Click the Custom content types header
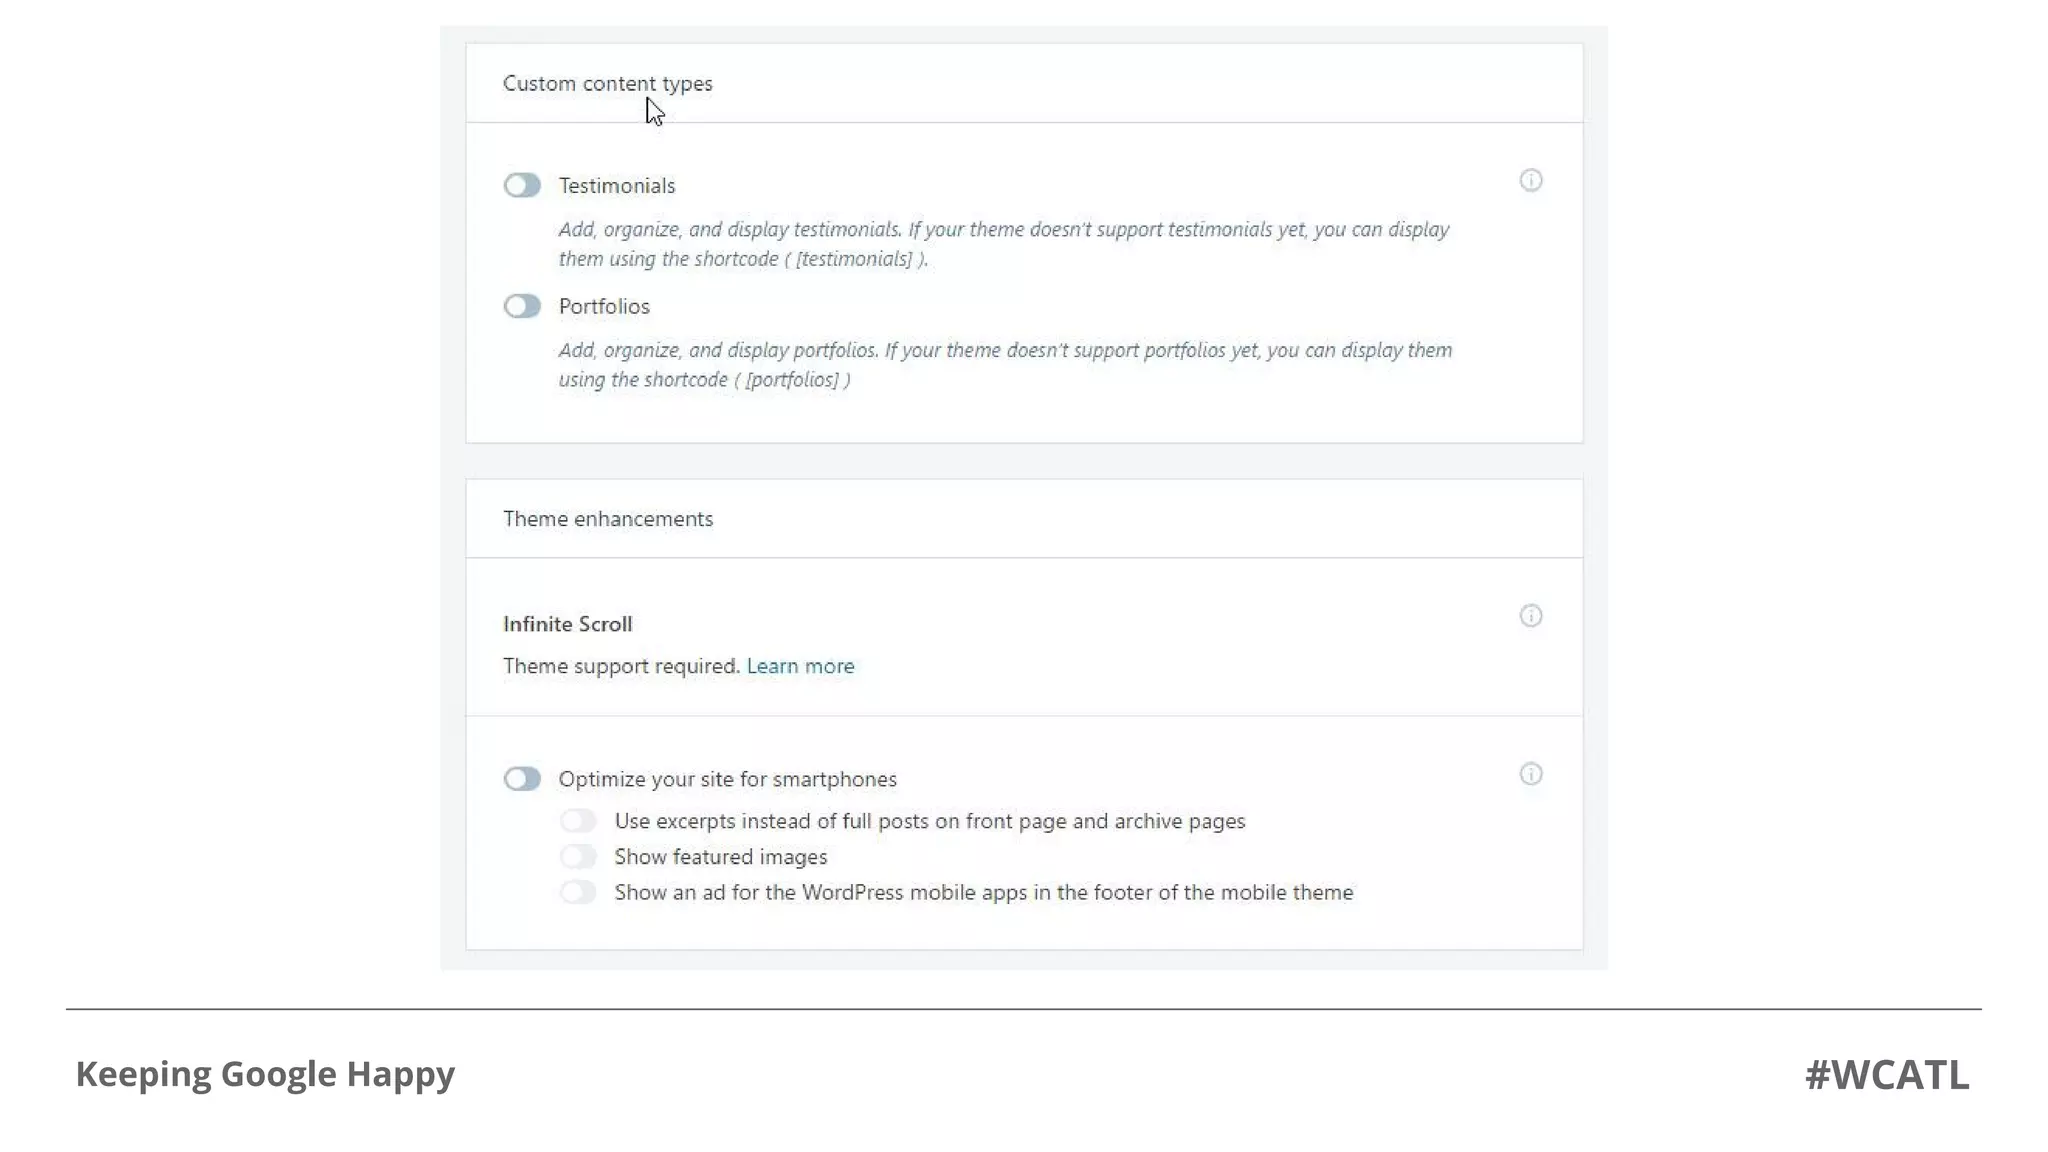2048x1152 pixels. click(x=607, y=83)
